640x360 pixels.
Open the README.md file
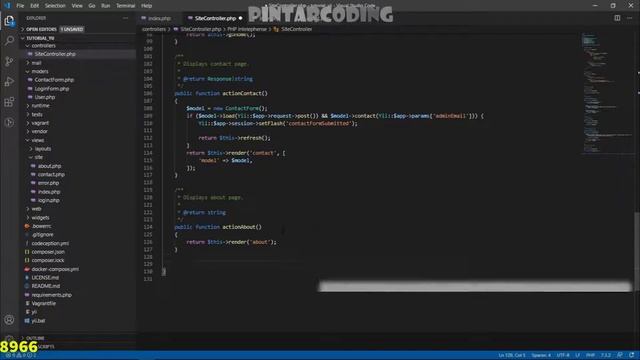click(x=46, y=286)
